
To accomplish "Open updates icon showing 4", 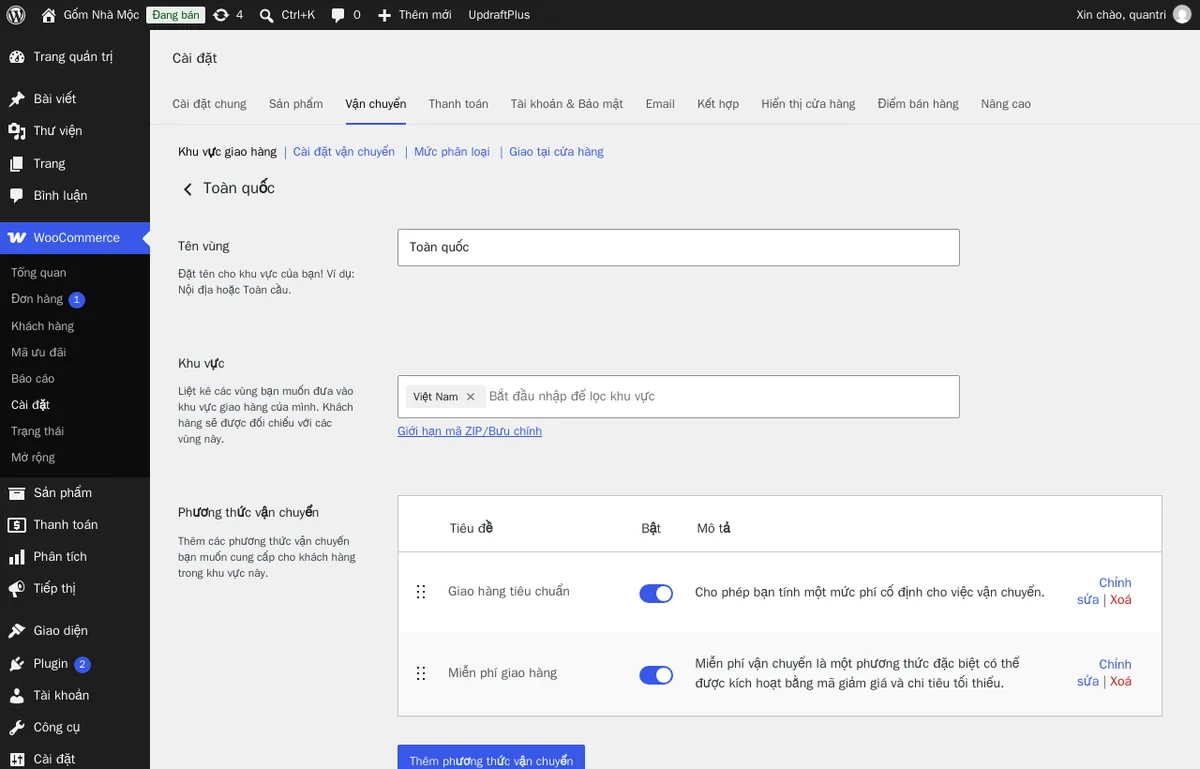I will [x=221, y=15].
